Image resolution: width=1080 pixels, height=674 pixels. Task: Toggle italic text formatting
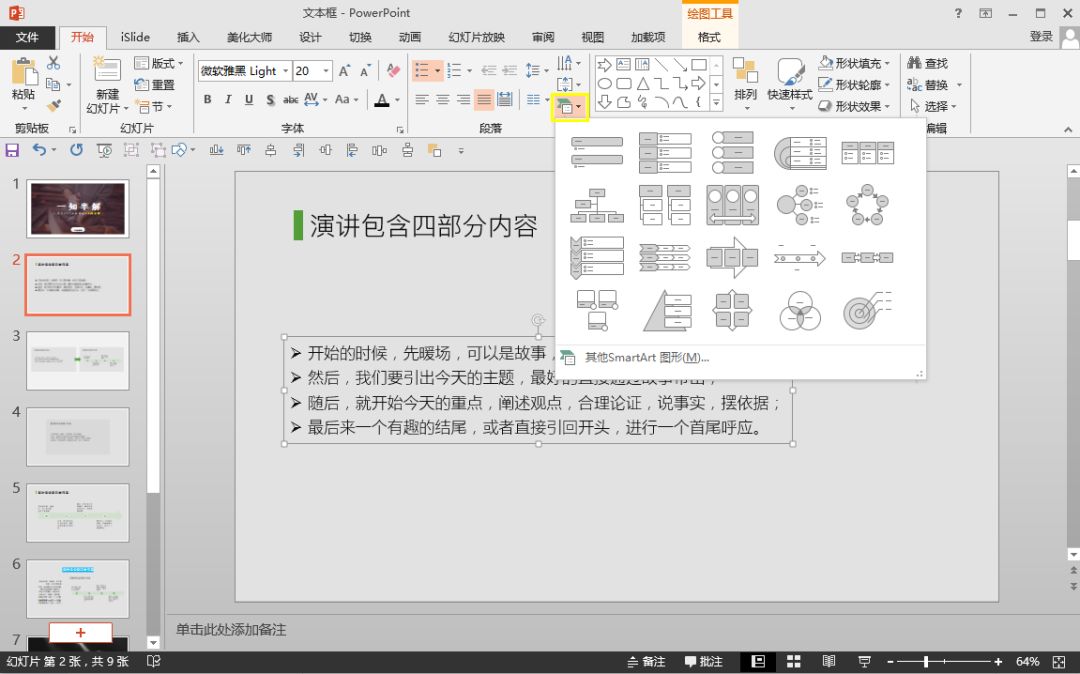tap(228, 100)
